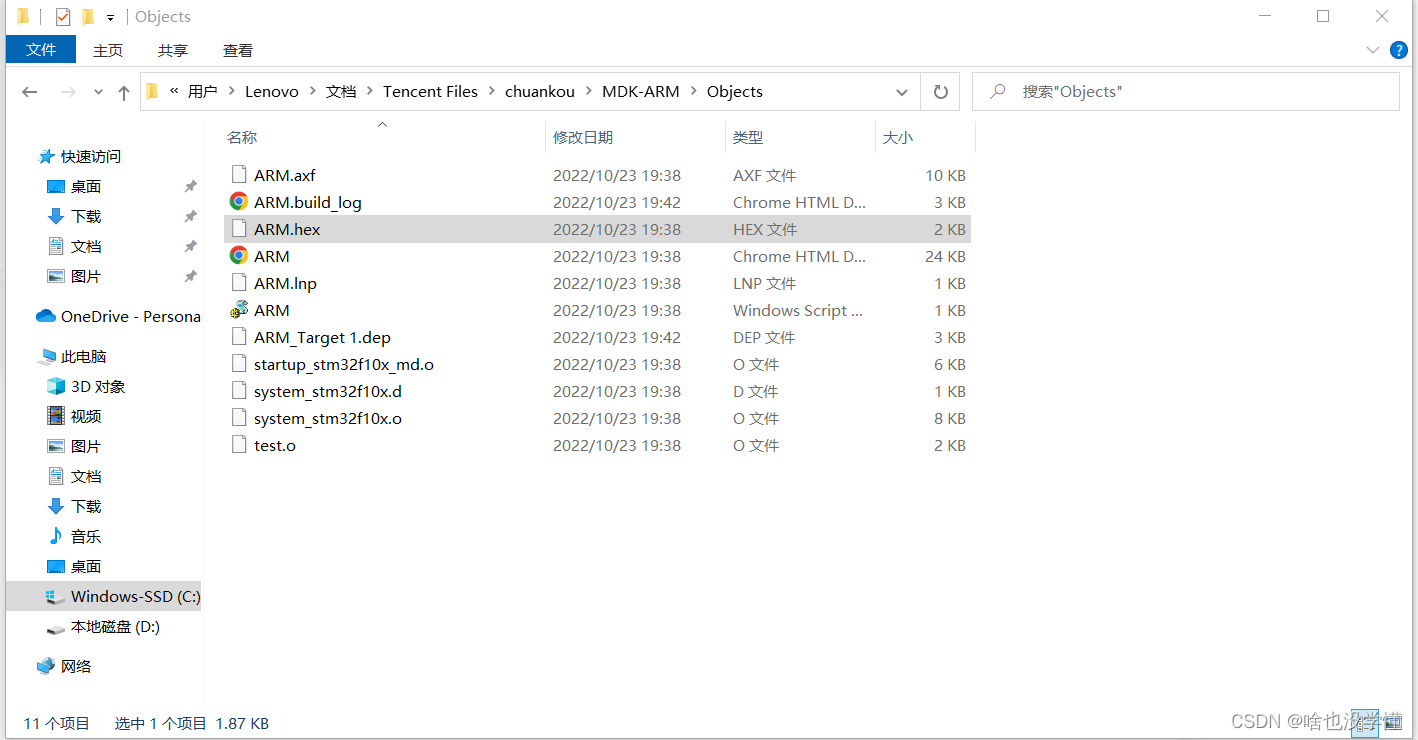Screen dimensions: 1418x740
Task: Click the search box for Objects
Action: point(1186,92)
